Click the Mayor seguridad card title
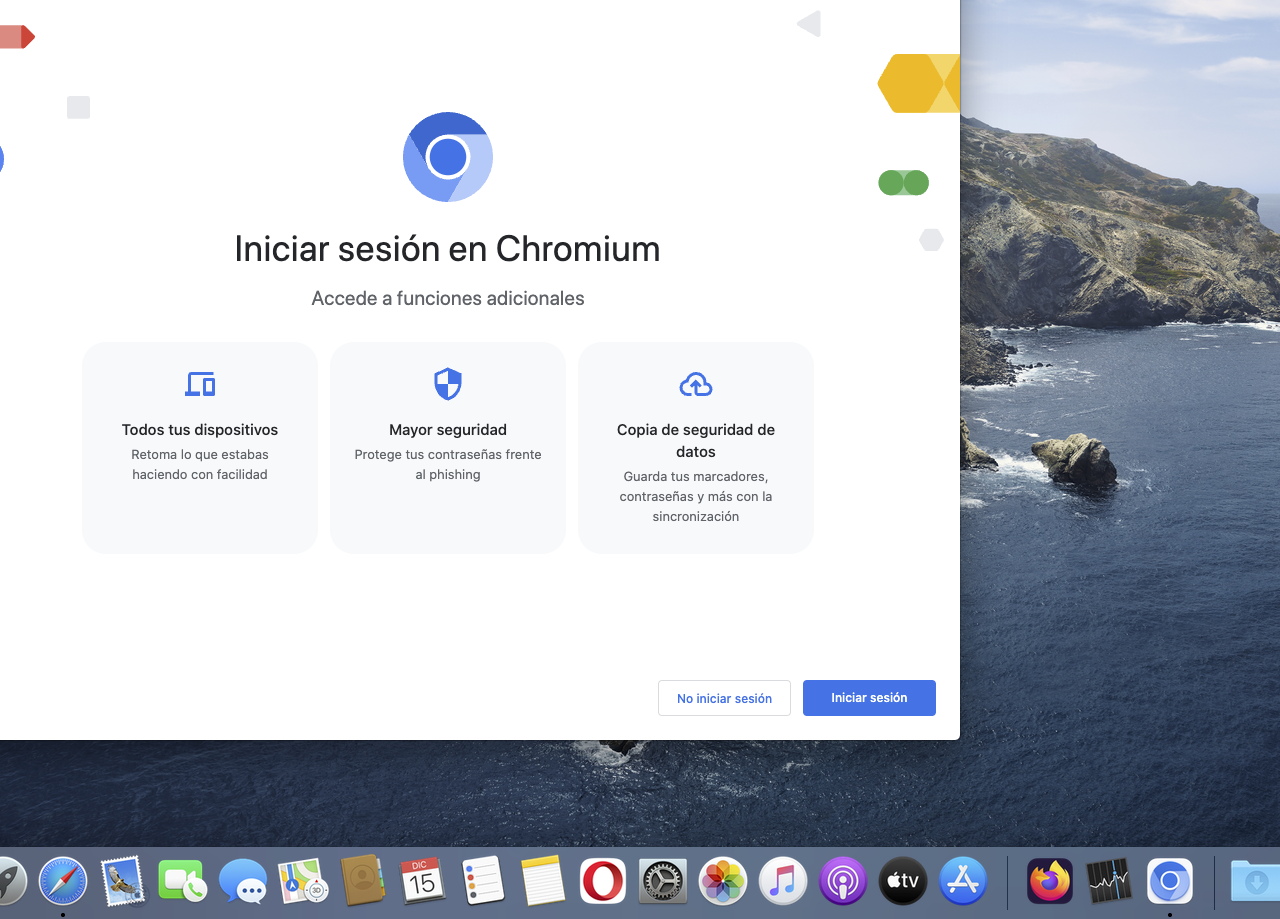The height and width of the screenshot is (919, 1280). coord(448,430)
